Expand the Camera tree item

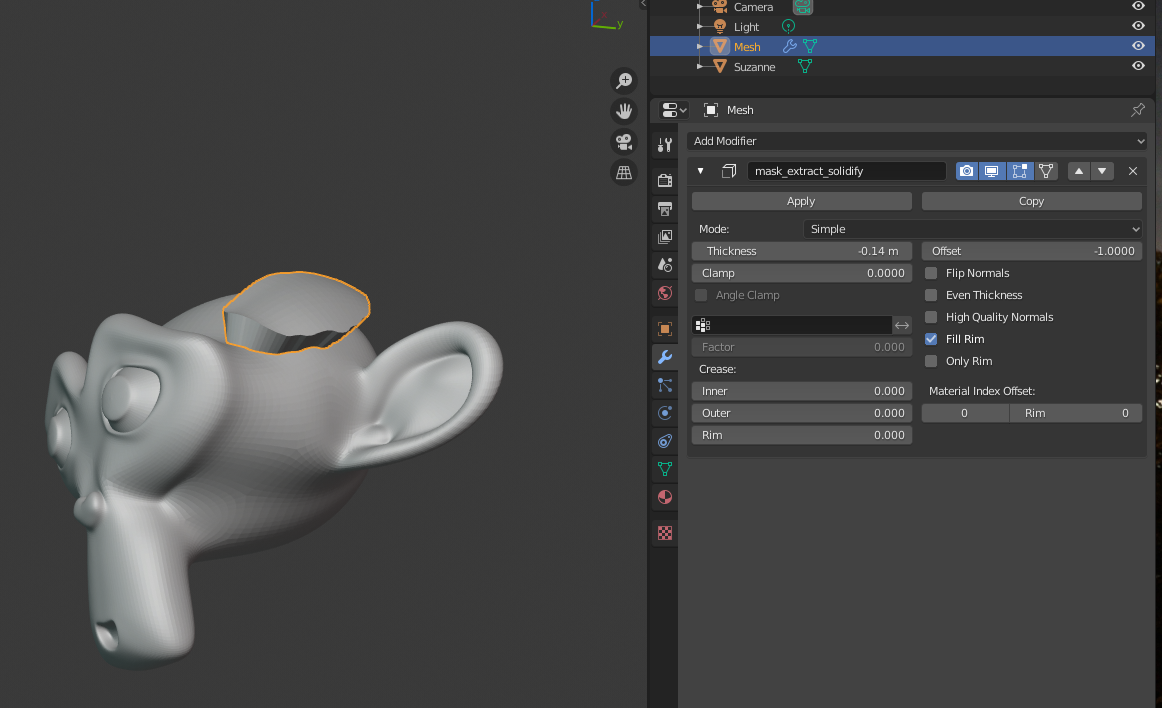coord(700,7)
